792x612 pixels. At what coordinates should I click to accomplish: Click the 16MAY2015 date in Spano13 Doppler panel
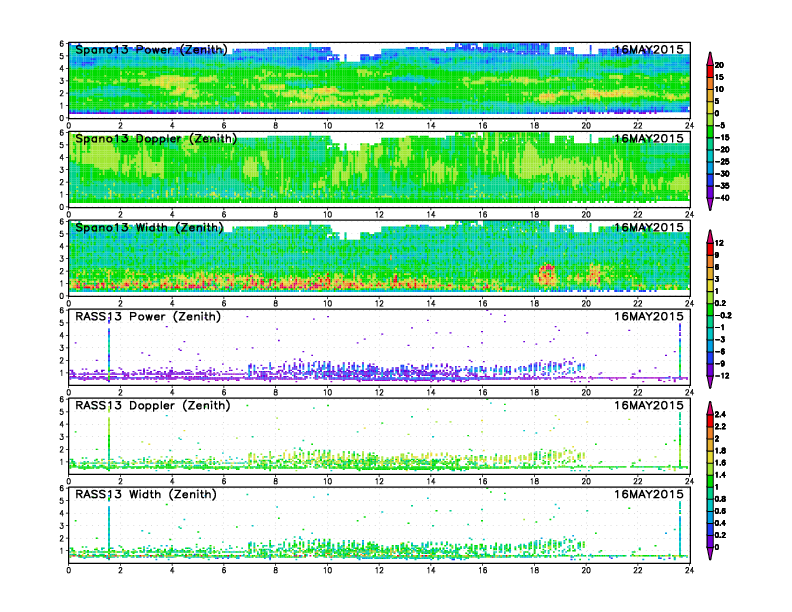(x=649, y=138)
